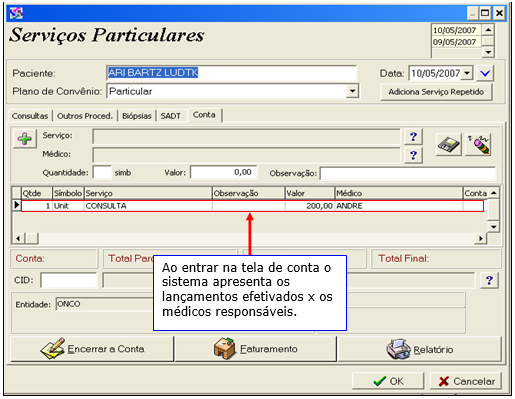Click Encerrar a Conta button

coord(92,349)
